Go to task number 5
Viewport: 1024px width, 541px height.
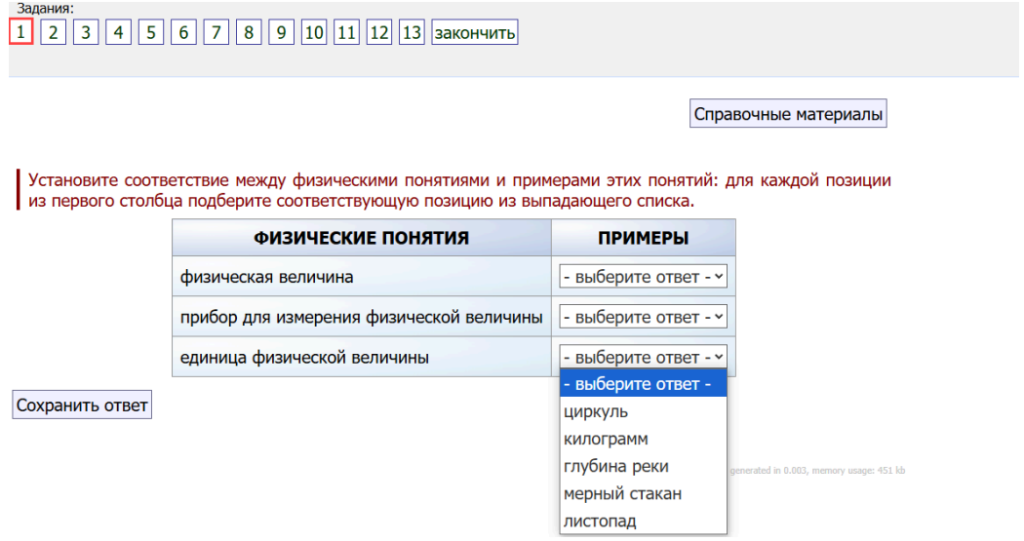pyautogui.click(x=151, y=33)
